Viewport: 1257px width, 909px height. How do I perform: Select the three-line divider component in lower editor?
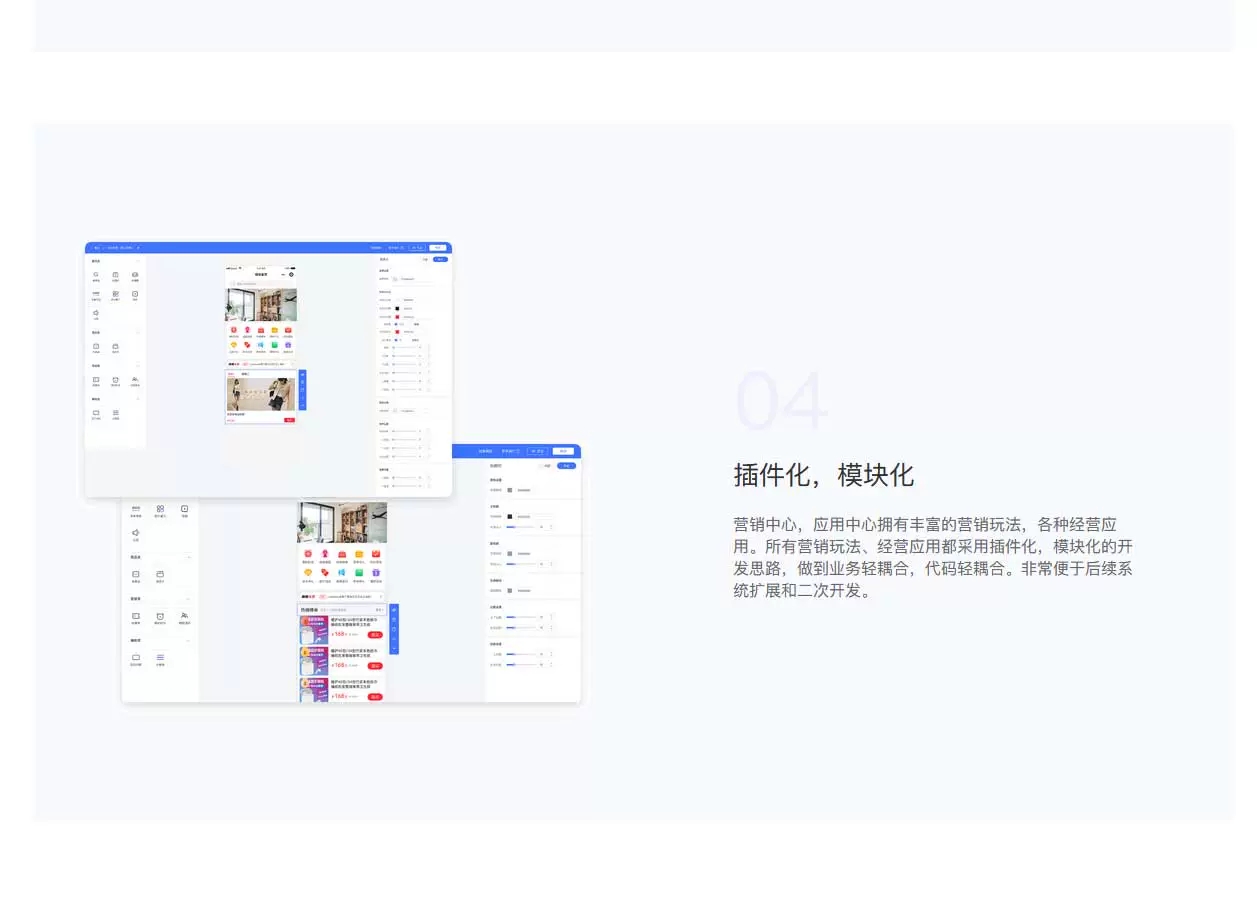tap(160, 658)
